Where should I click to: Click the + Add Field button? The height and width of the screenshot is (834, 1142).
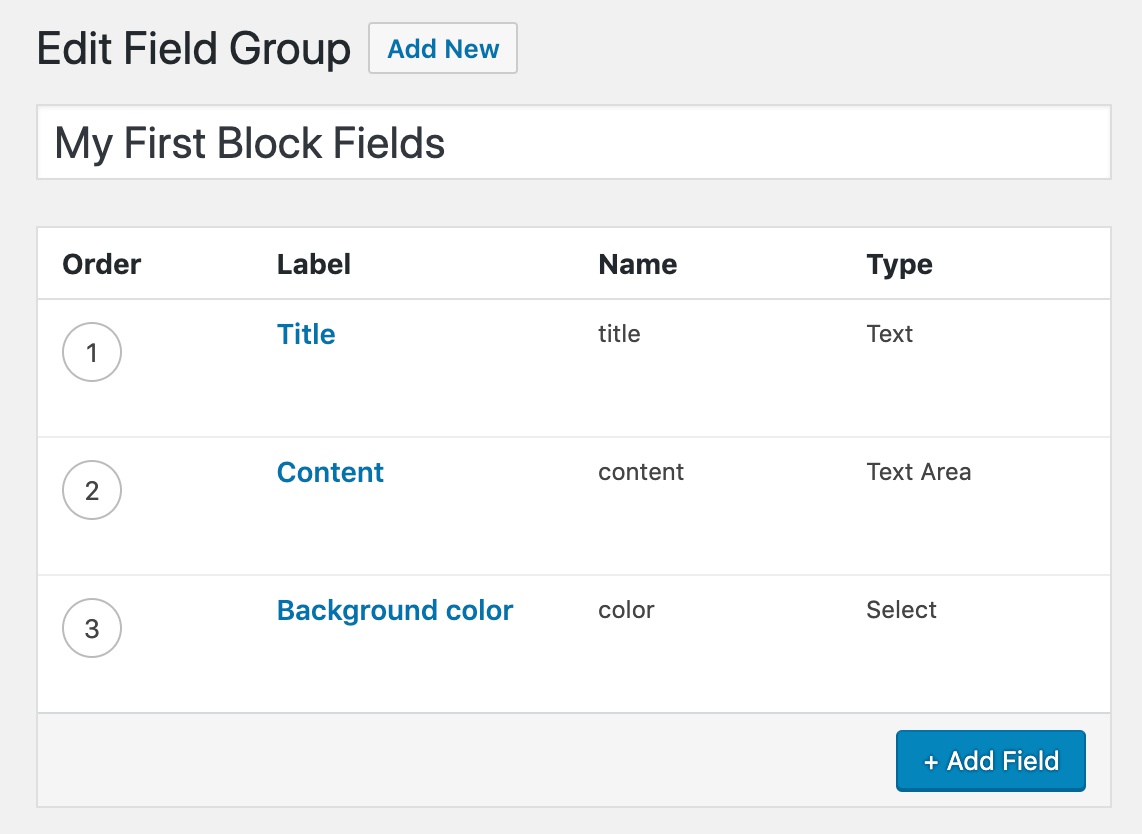pos(991,760)
